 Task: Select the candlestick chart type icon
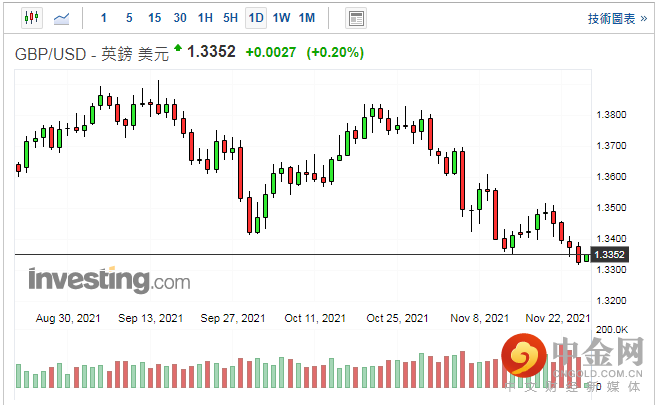(30, 18)
